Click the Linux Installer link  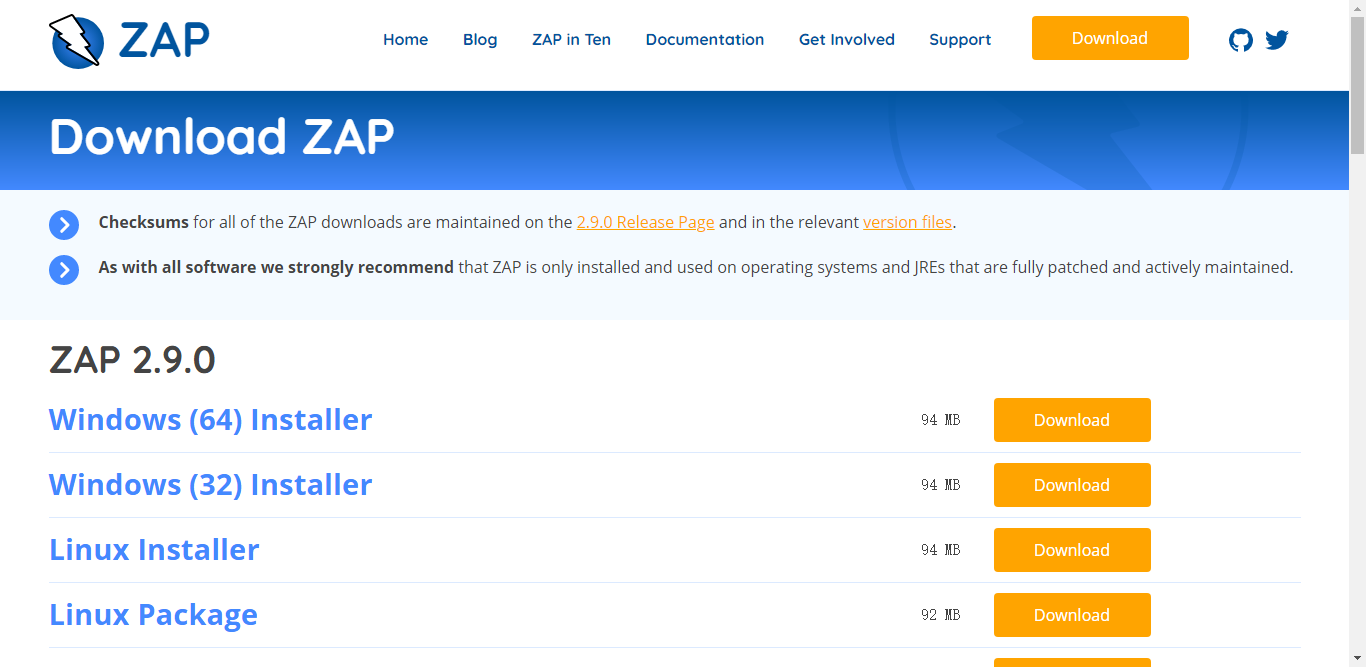click(154, 549)
